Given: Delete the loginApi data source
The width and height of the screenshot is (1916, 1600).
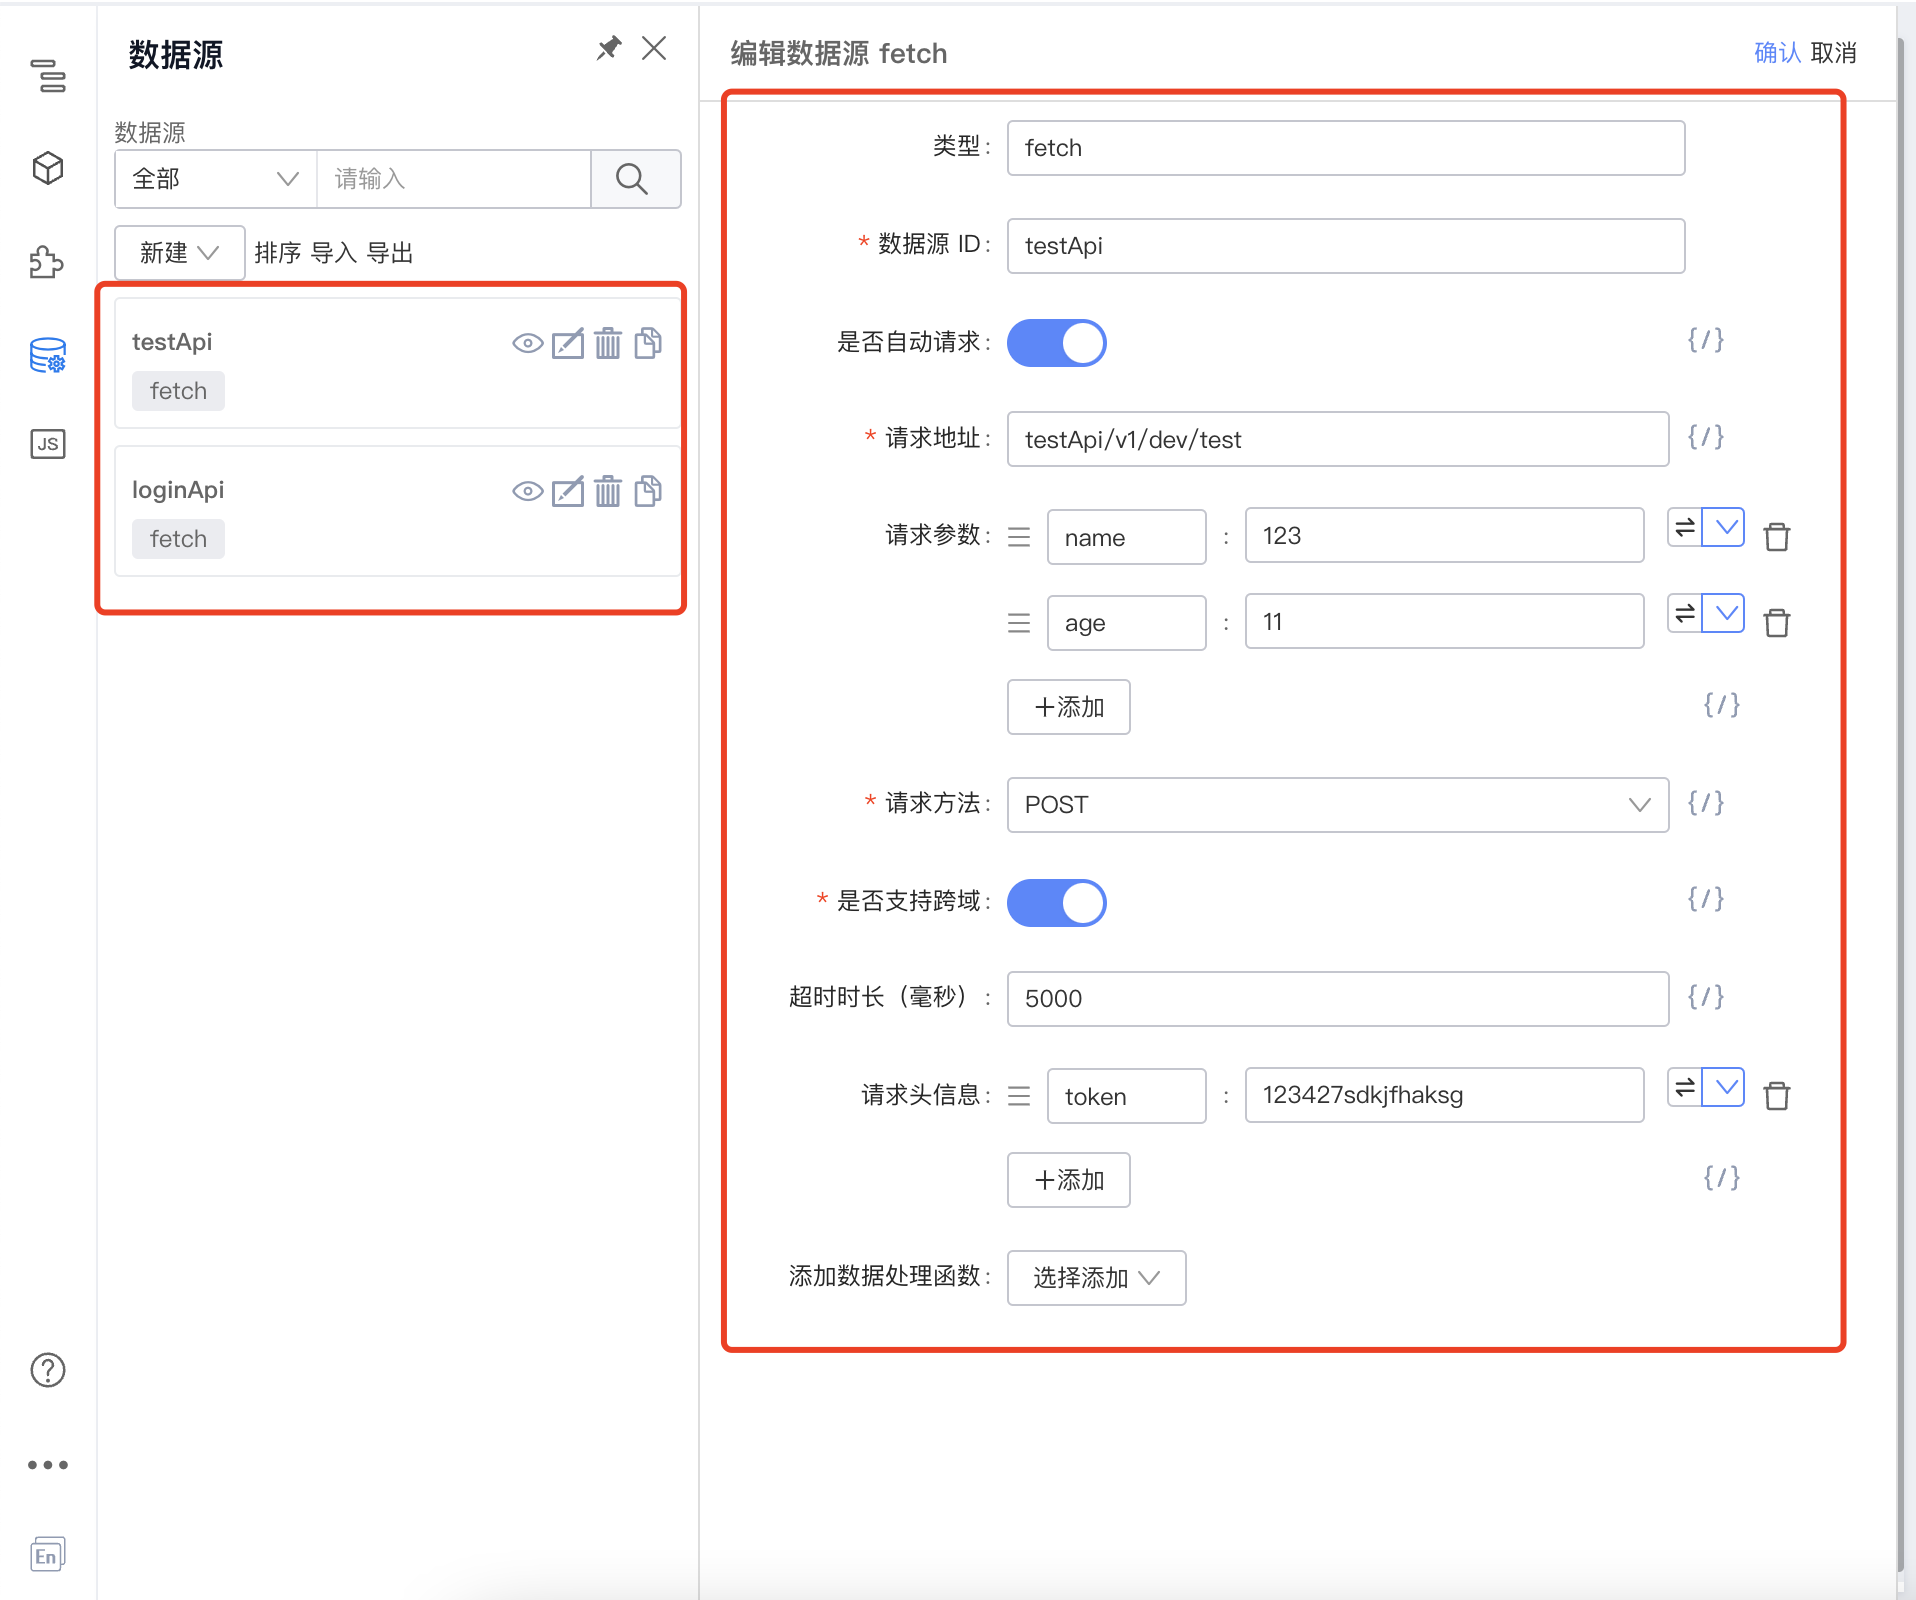Looking at the screenshot, I should click(x=608, y=492).
